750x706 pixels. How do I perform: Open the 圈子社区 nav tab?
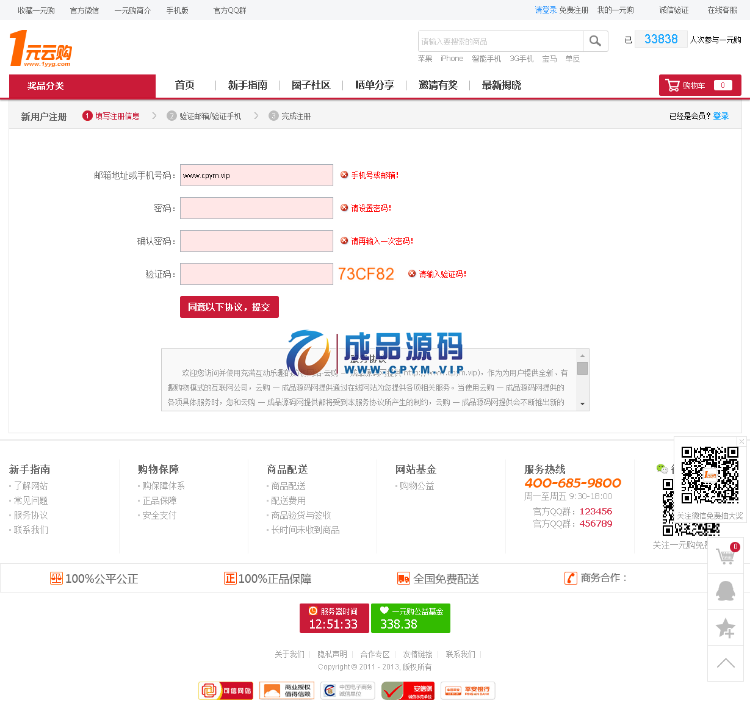pos(311,85)
